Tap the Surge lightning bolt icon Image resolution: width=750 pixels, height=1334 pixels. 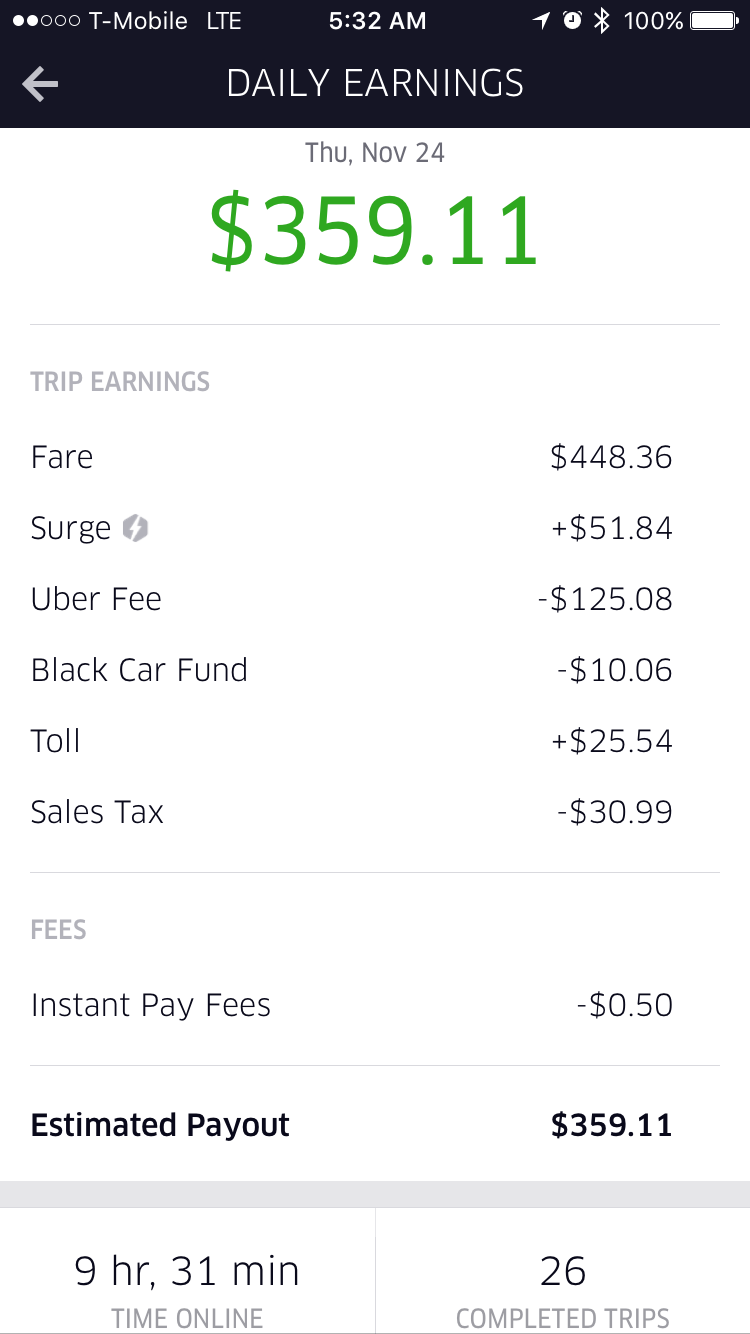point(135,528)
